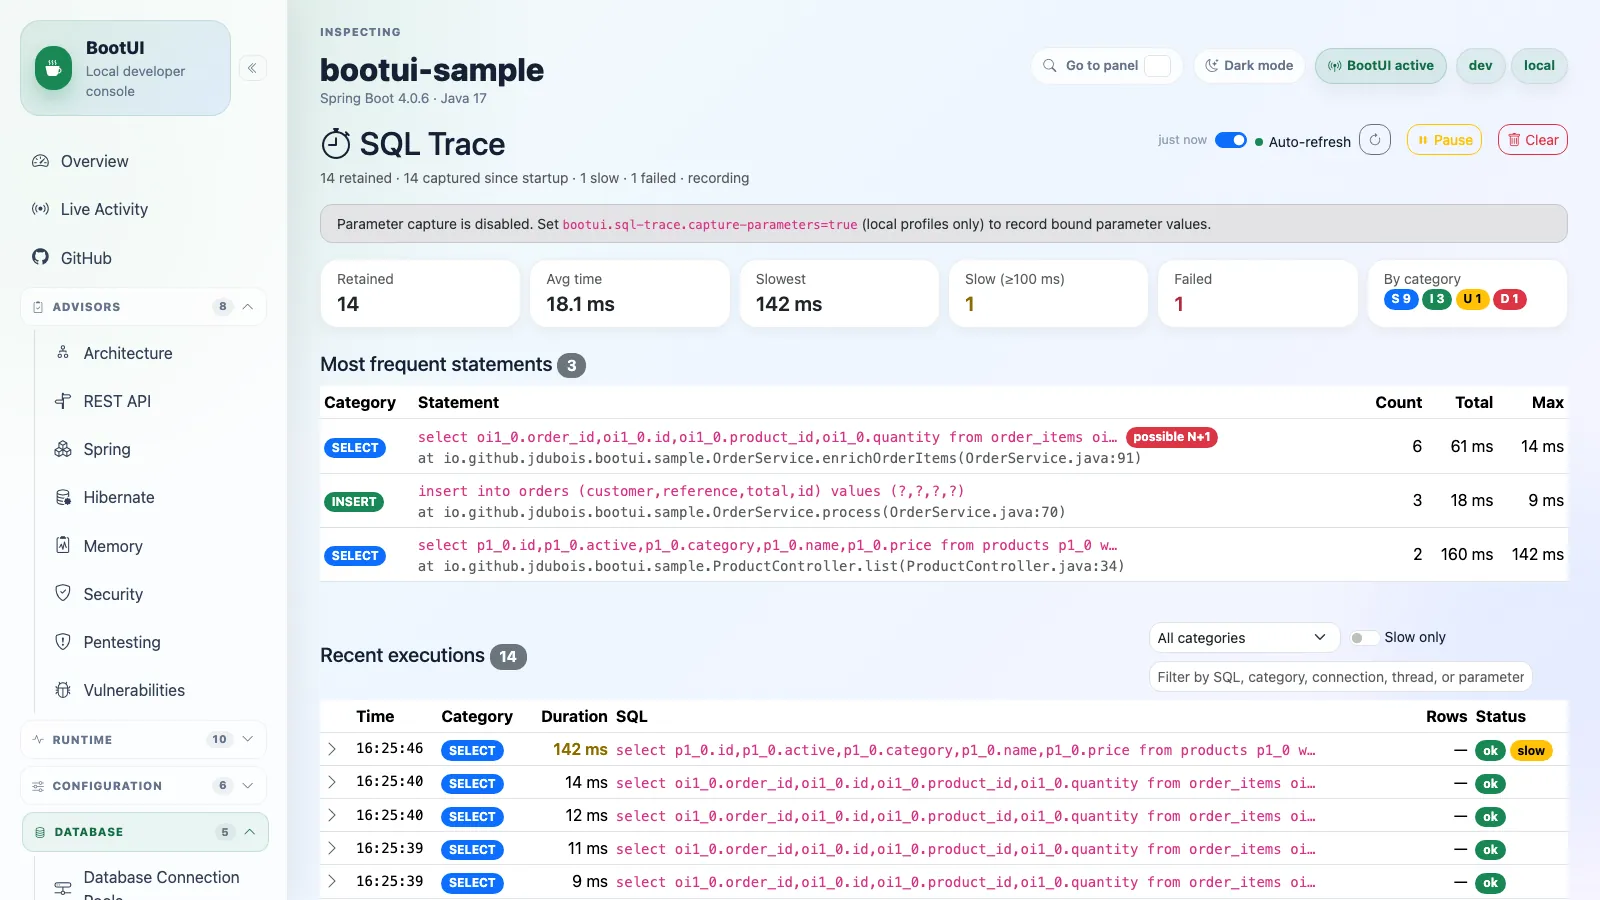Click the Failed stat card
This screenshot has height=900, width=1600.
1257,293
